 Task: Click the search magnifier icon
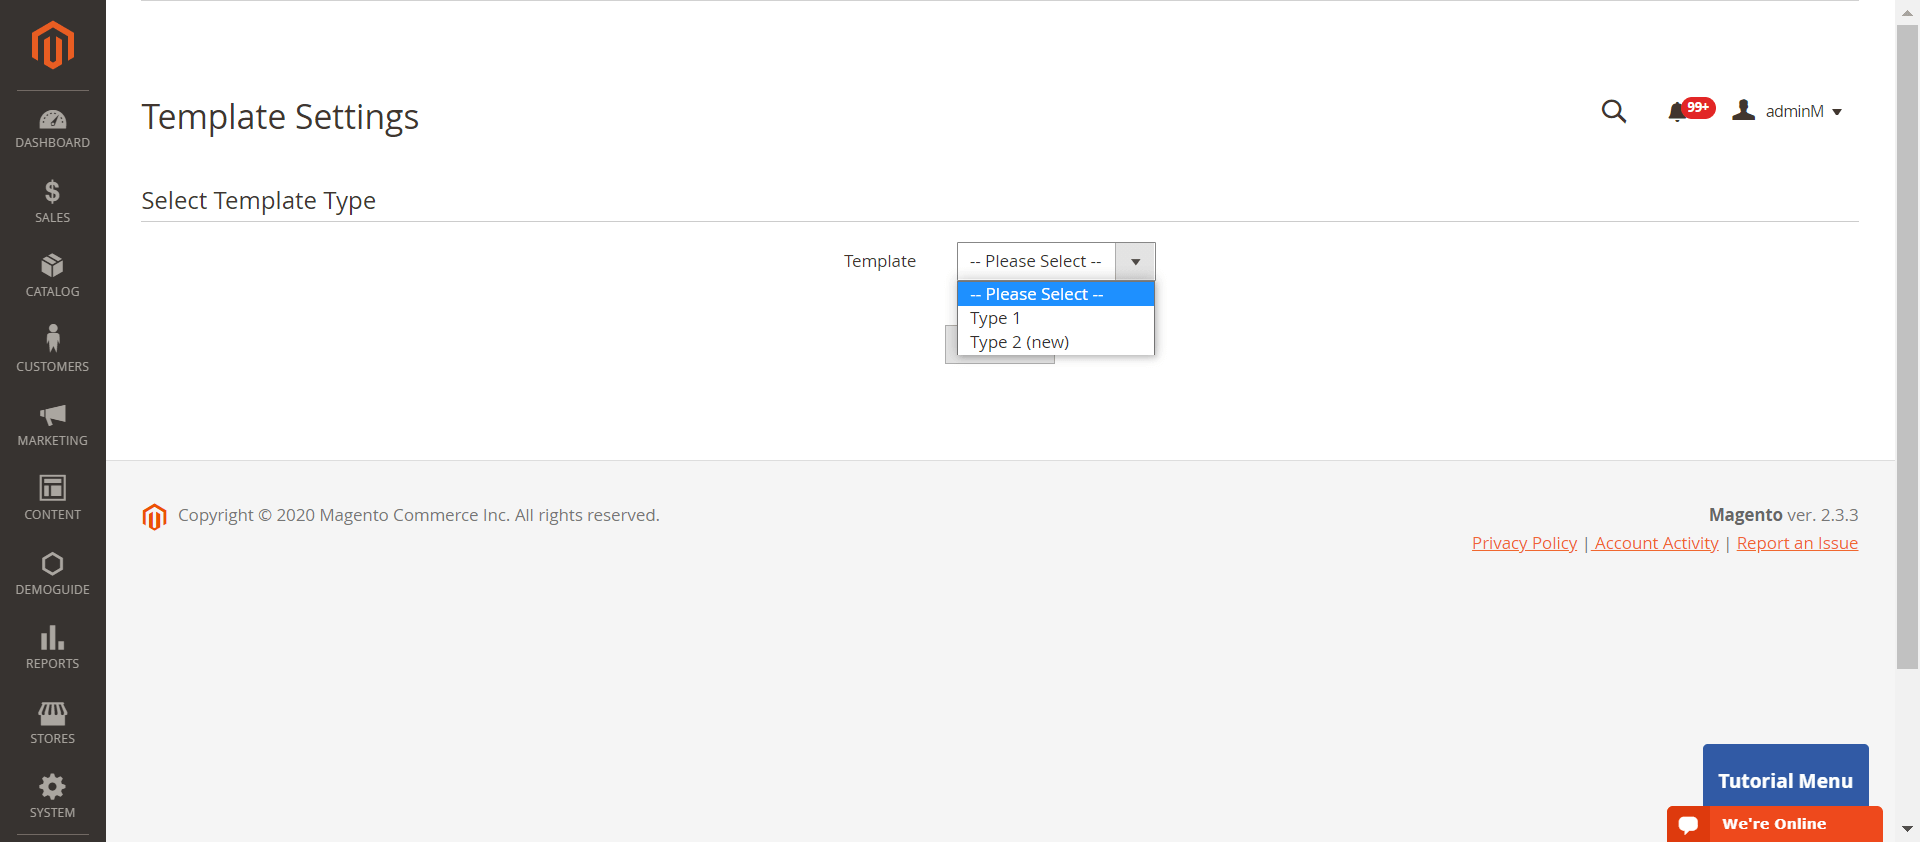point(1613,111)
